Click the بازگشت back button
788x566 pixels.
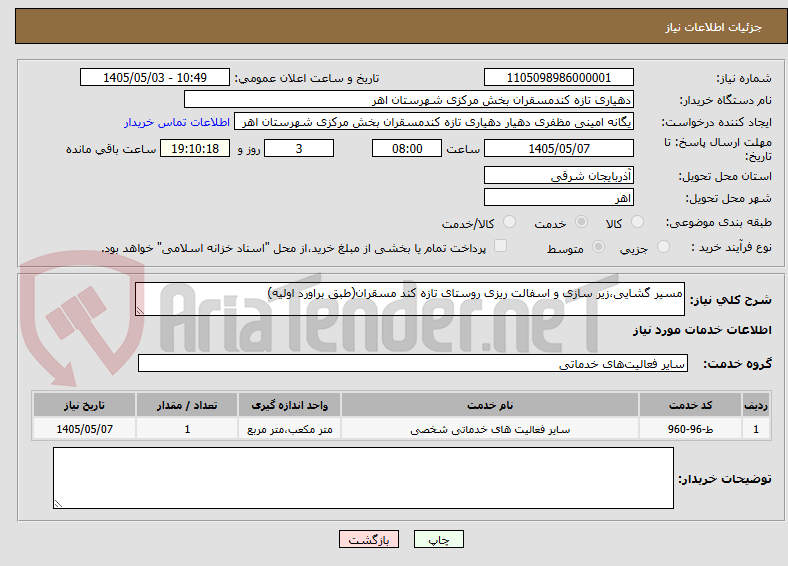tap(369, 539)
